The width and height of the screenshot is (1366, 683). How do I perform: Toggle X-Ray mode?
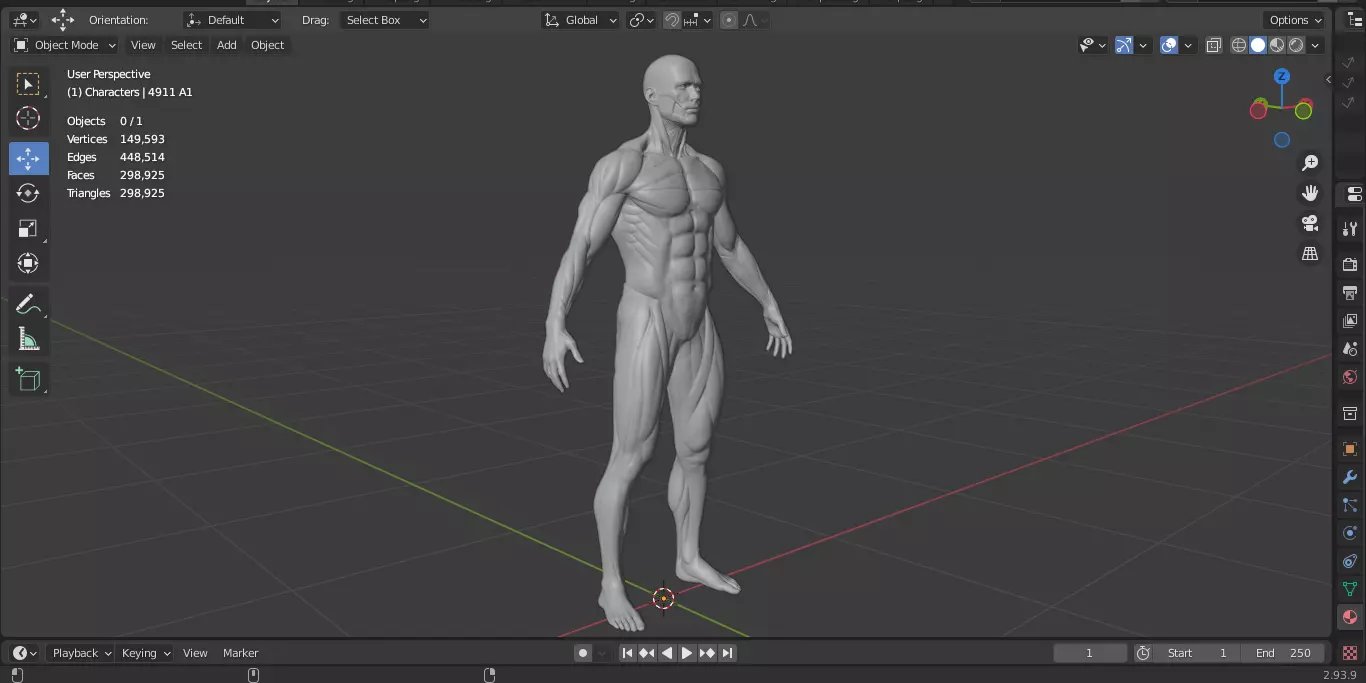coord(1214,45)
